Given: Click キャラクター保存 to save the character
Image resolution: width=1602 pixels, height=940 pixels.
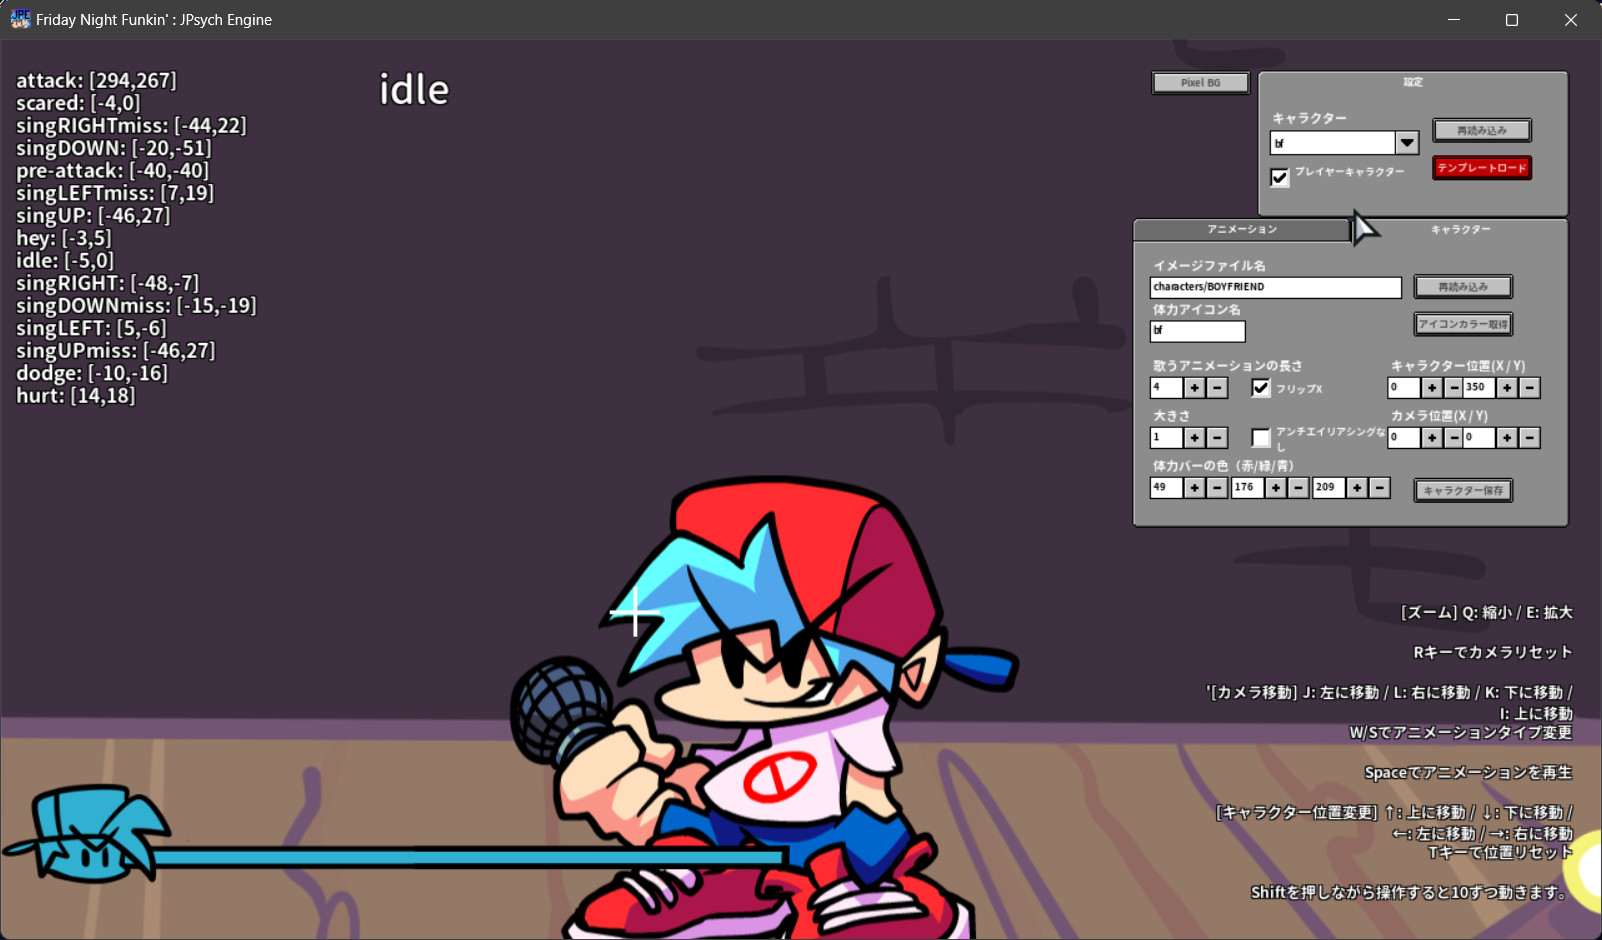Looking at the screenshot, I should [1463, 490].
